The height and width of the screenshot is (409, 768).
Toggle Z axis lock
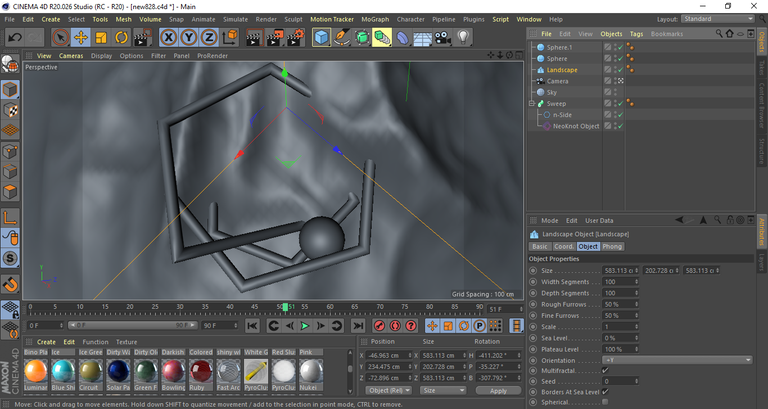[x=209, y=37]
